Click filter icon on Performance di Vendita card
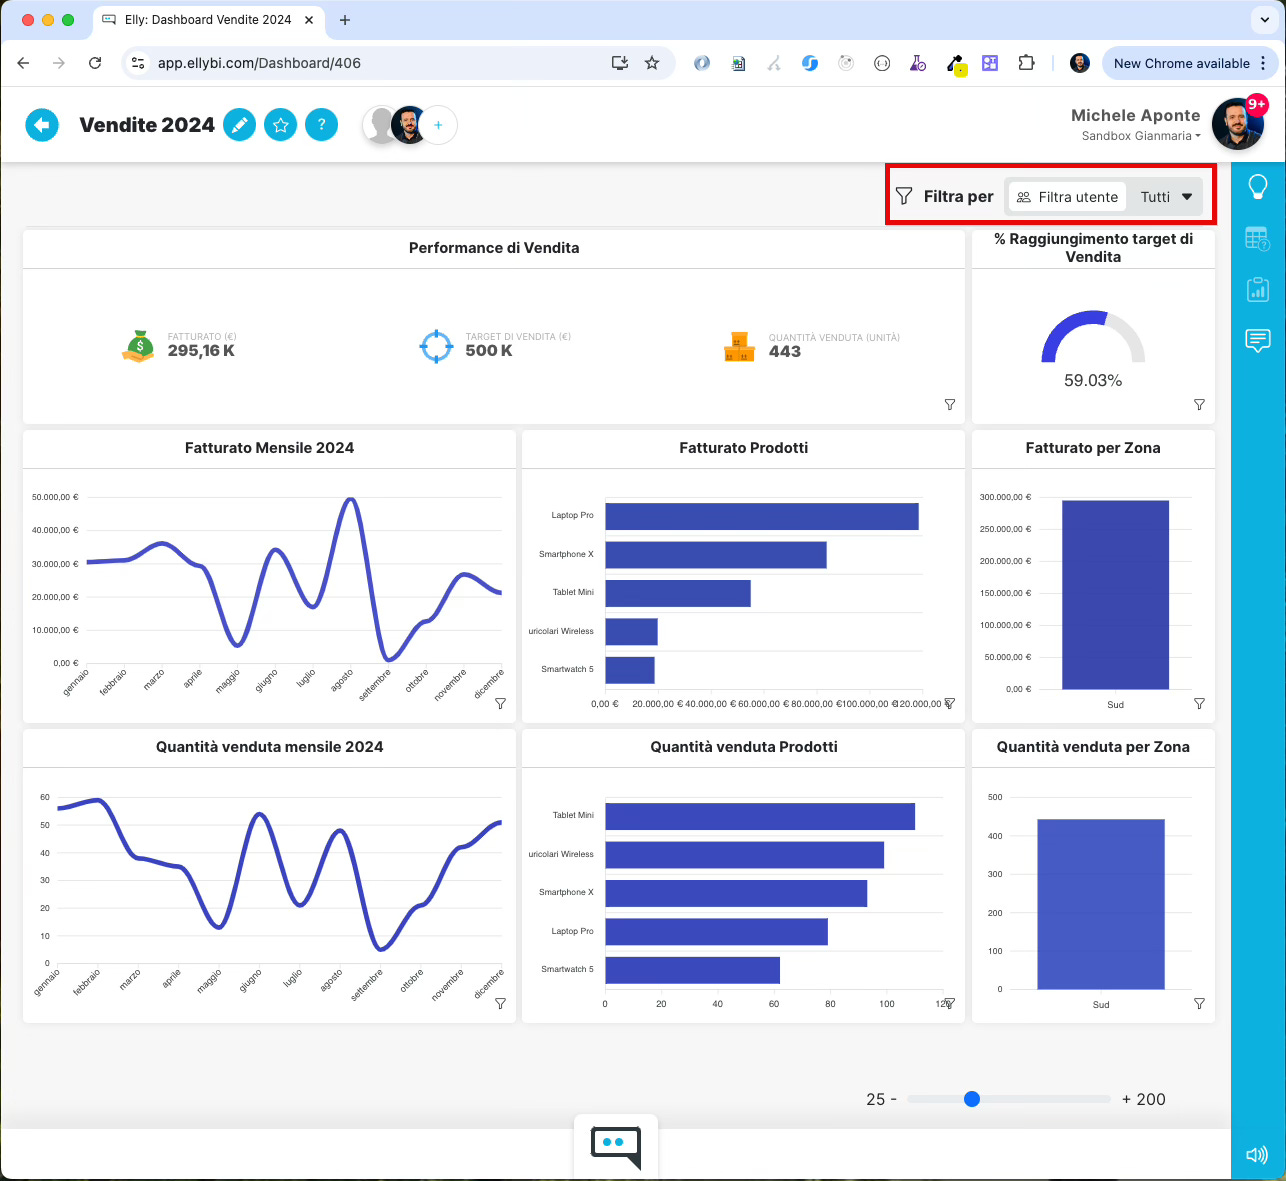This screenshot has width=1286, height=1181. point(950,404)
